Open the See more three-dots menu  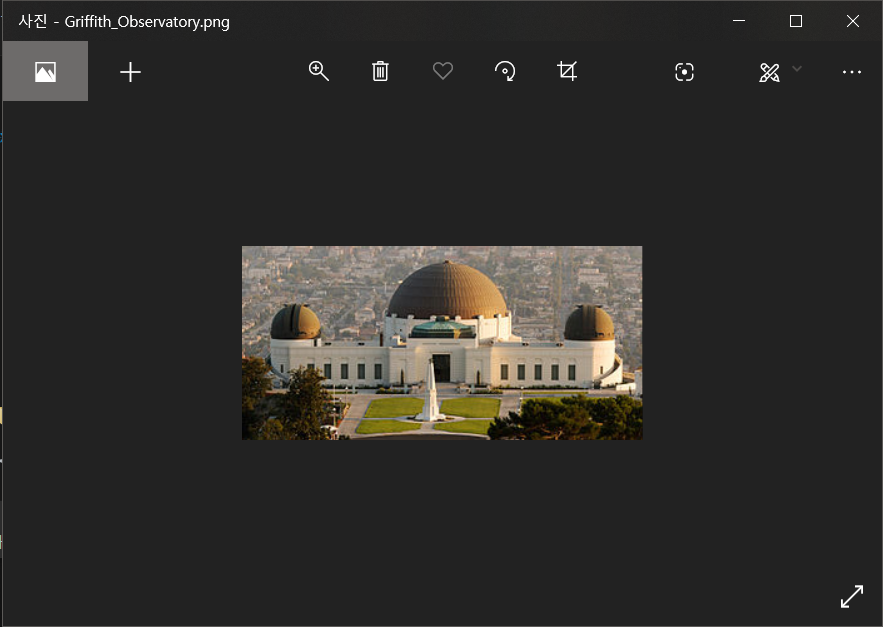tap(851, 72)
